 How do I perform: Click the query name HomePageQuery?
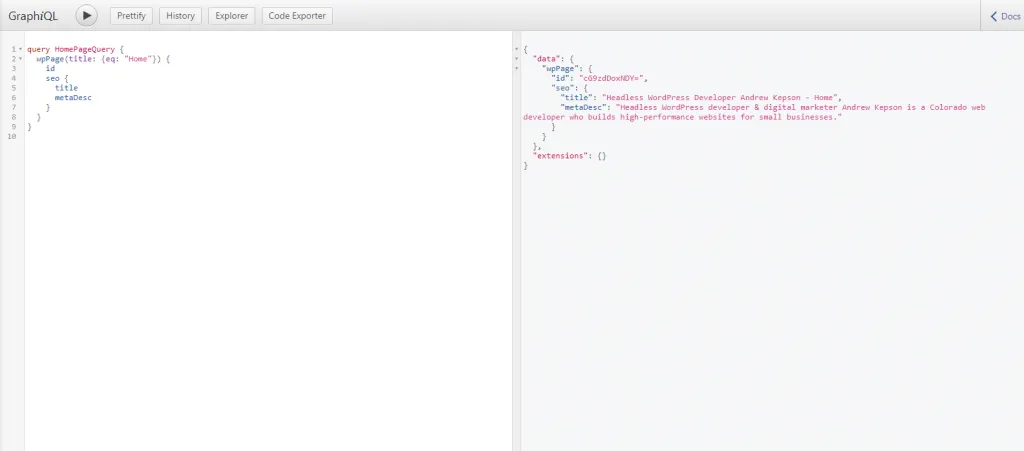(85, 49)
